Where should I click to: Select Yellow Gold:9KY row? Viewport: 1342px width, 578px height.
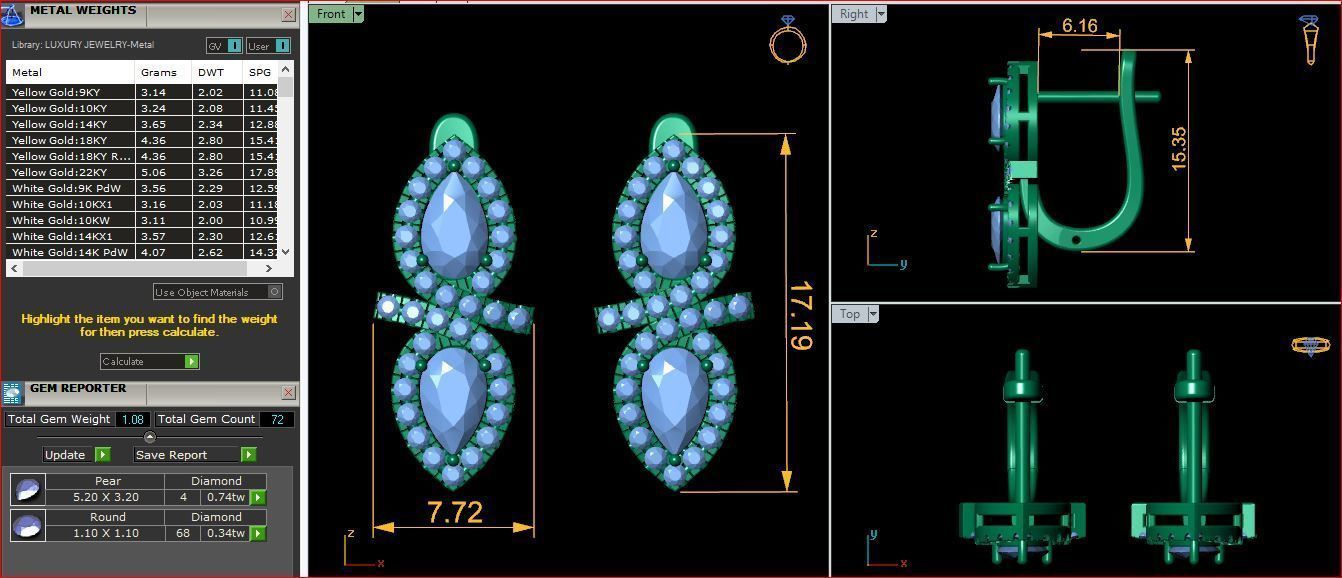[x=142, y=92]
